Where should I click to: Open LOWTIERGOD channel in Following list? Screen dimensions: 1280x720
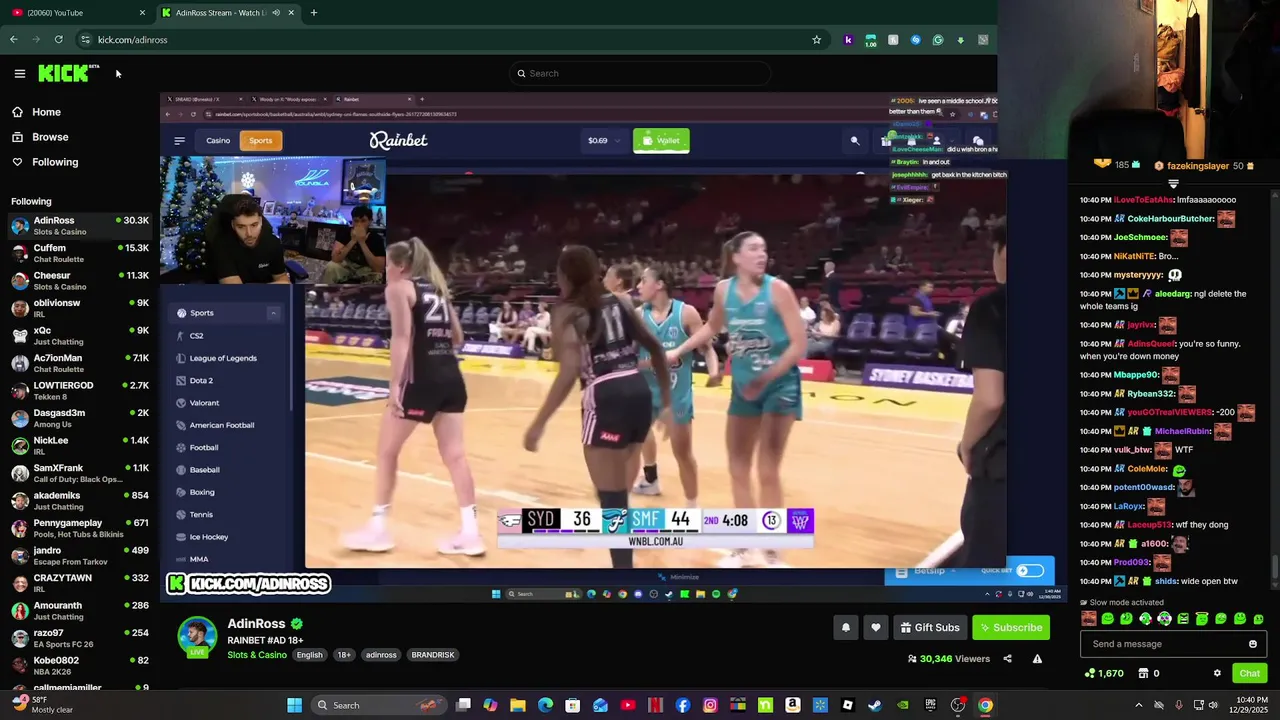pos(80,391)
